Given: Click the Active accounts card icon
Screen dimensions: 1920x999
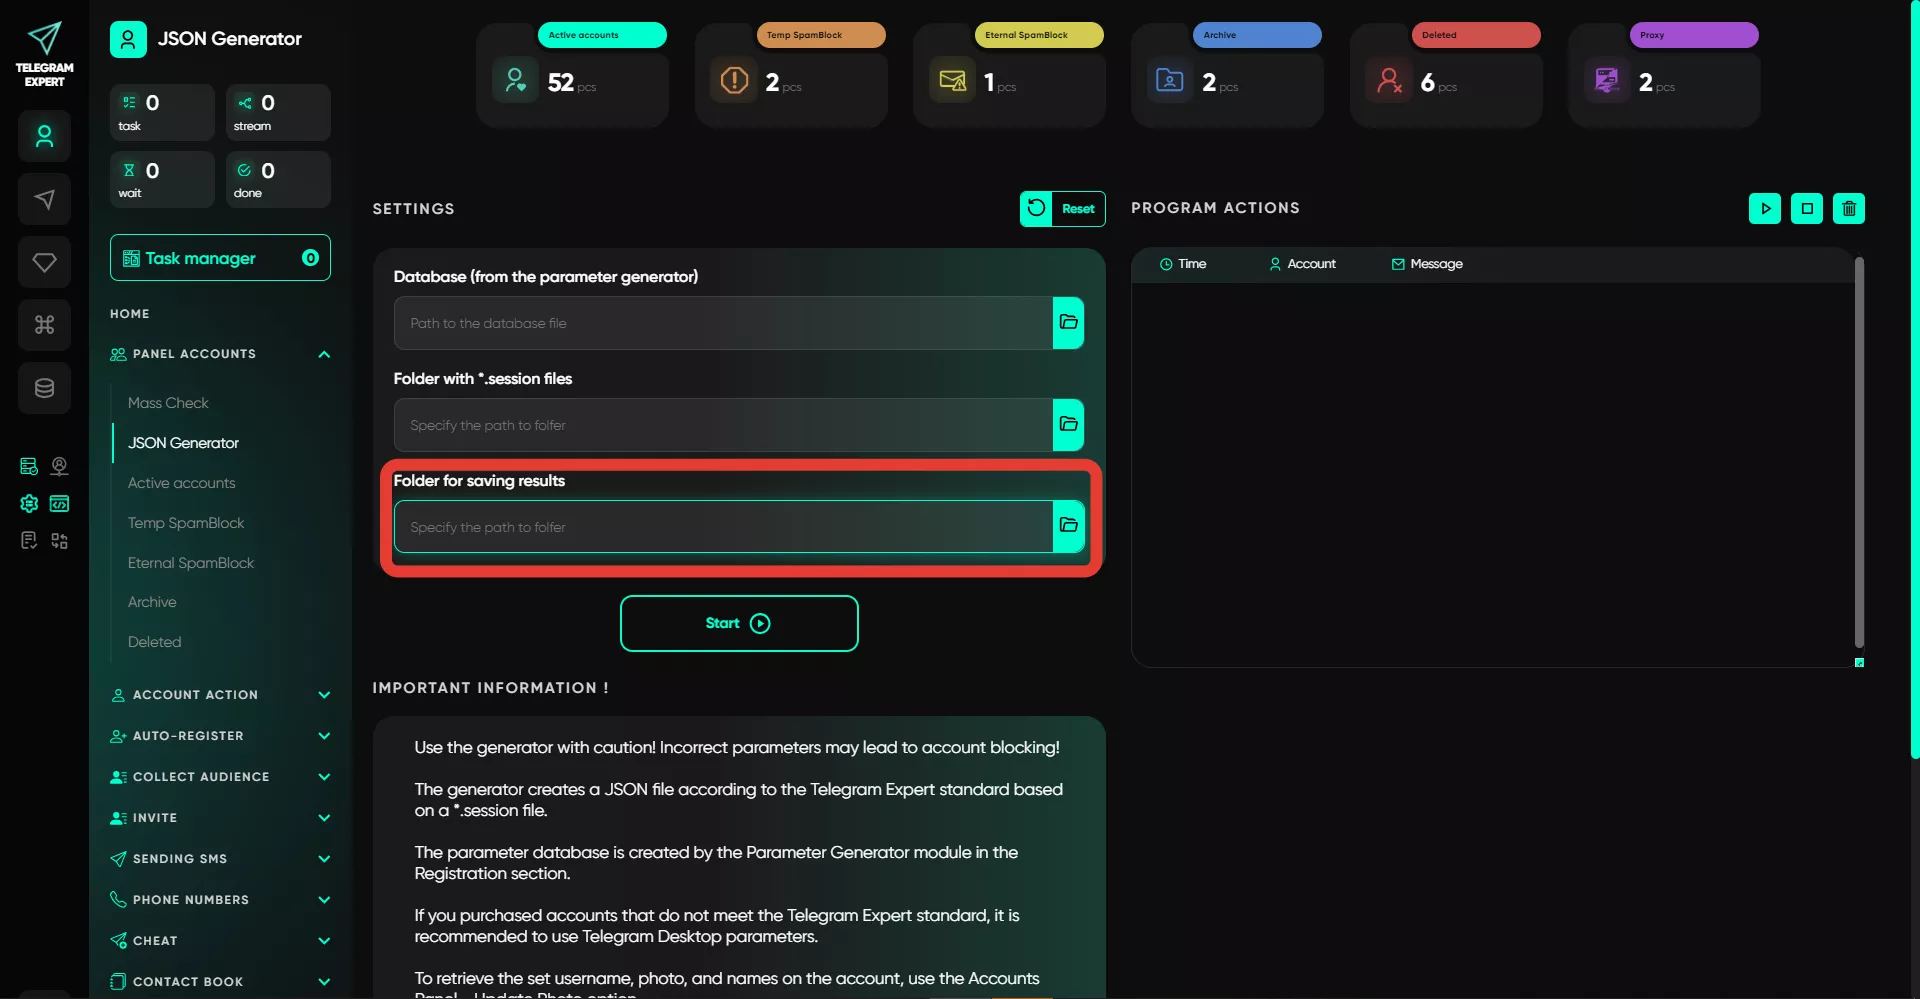Looking at the screenshot, I should tap(515, 80).
